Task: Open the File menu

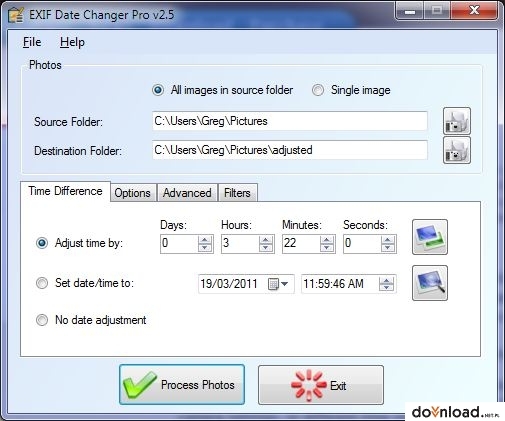Action: click(x=32, y=42)
